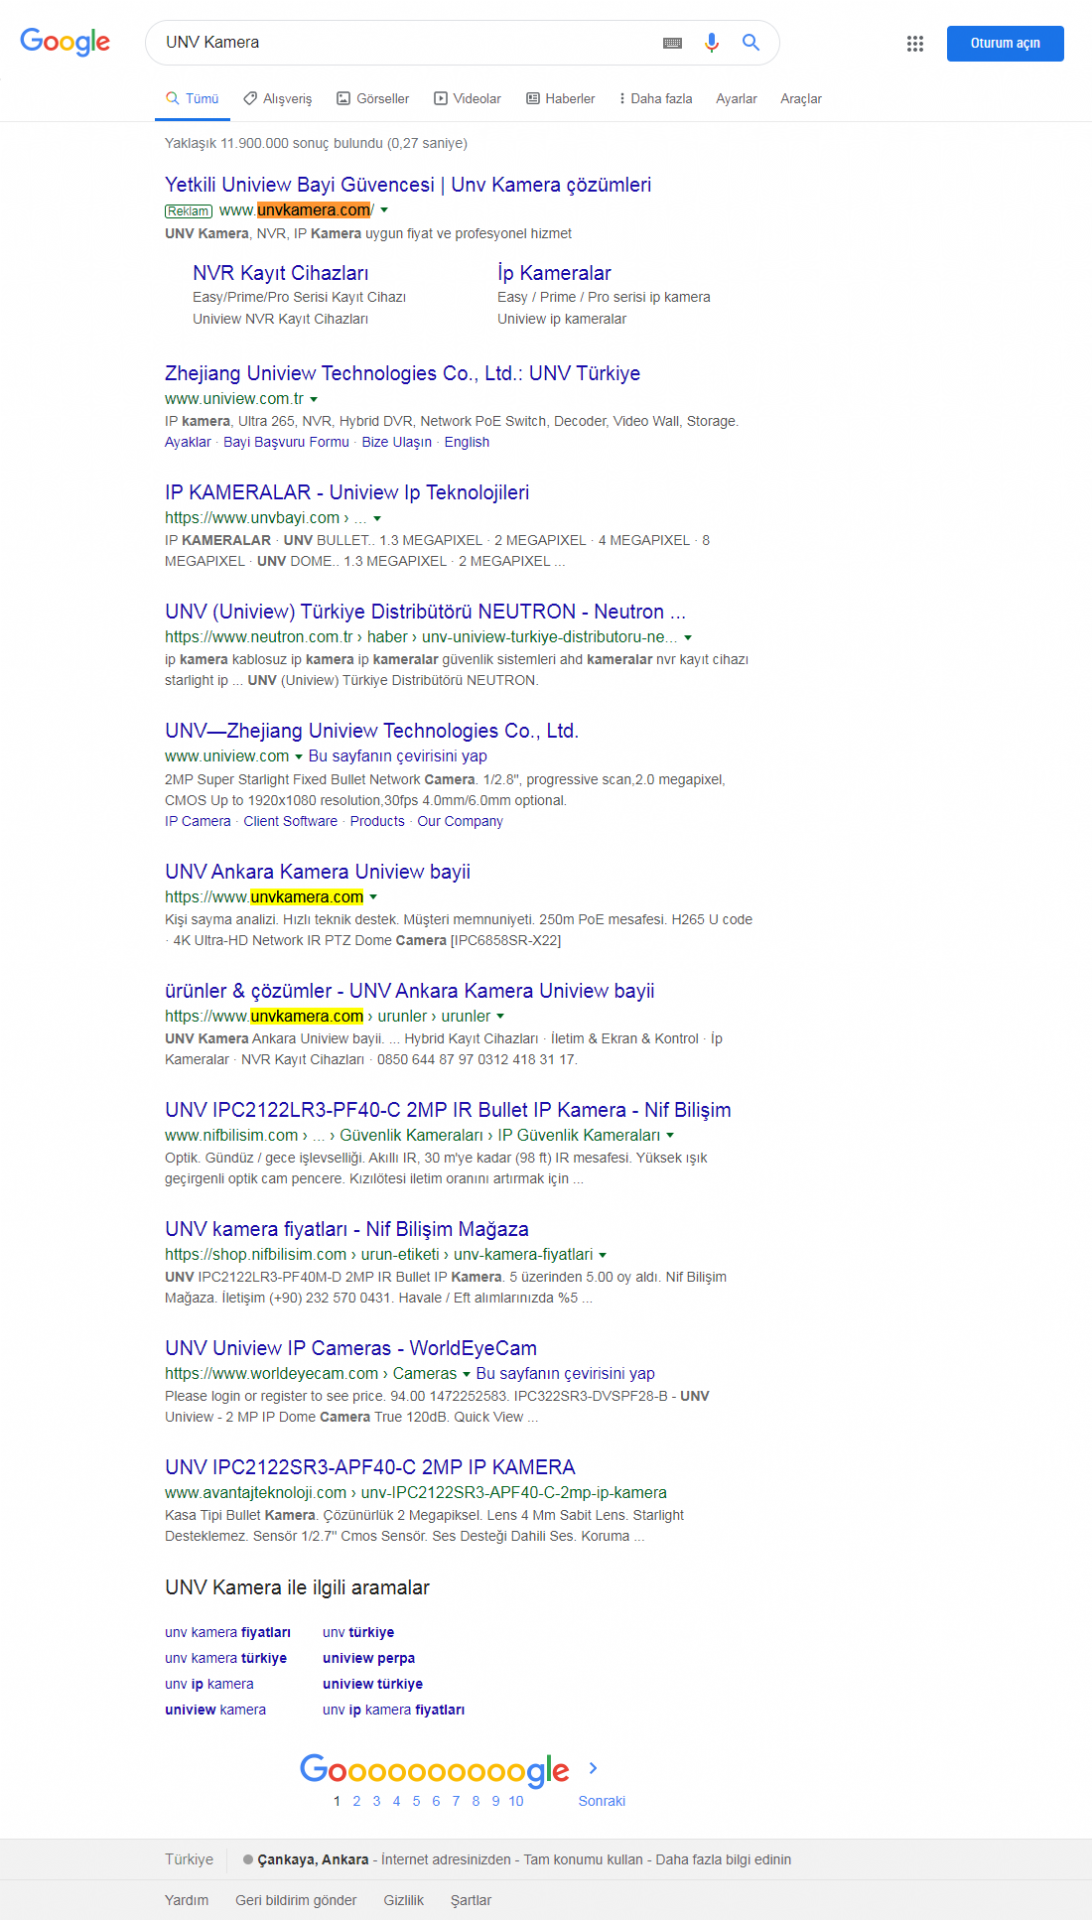This screenshot has width=1092, height=1920.
Task: Click the IP Camera sublink
Action: click(198, 821)
